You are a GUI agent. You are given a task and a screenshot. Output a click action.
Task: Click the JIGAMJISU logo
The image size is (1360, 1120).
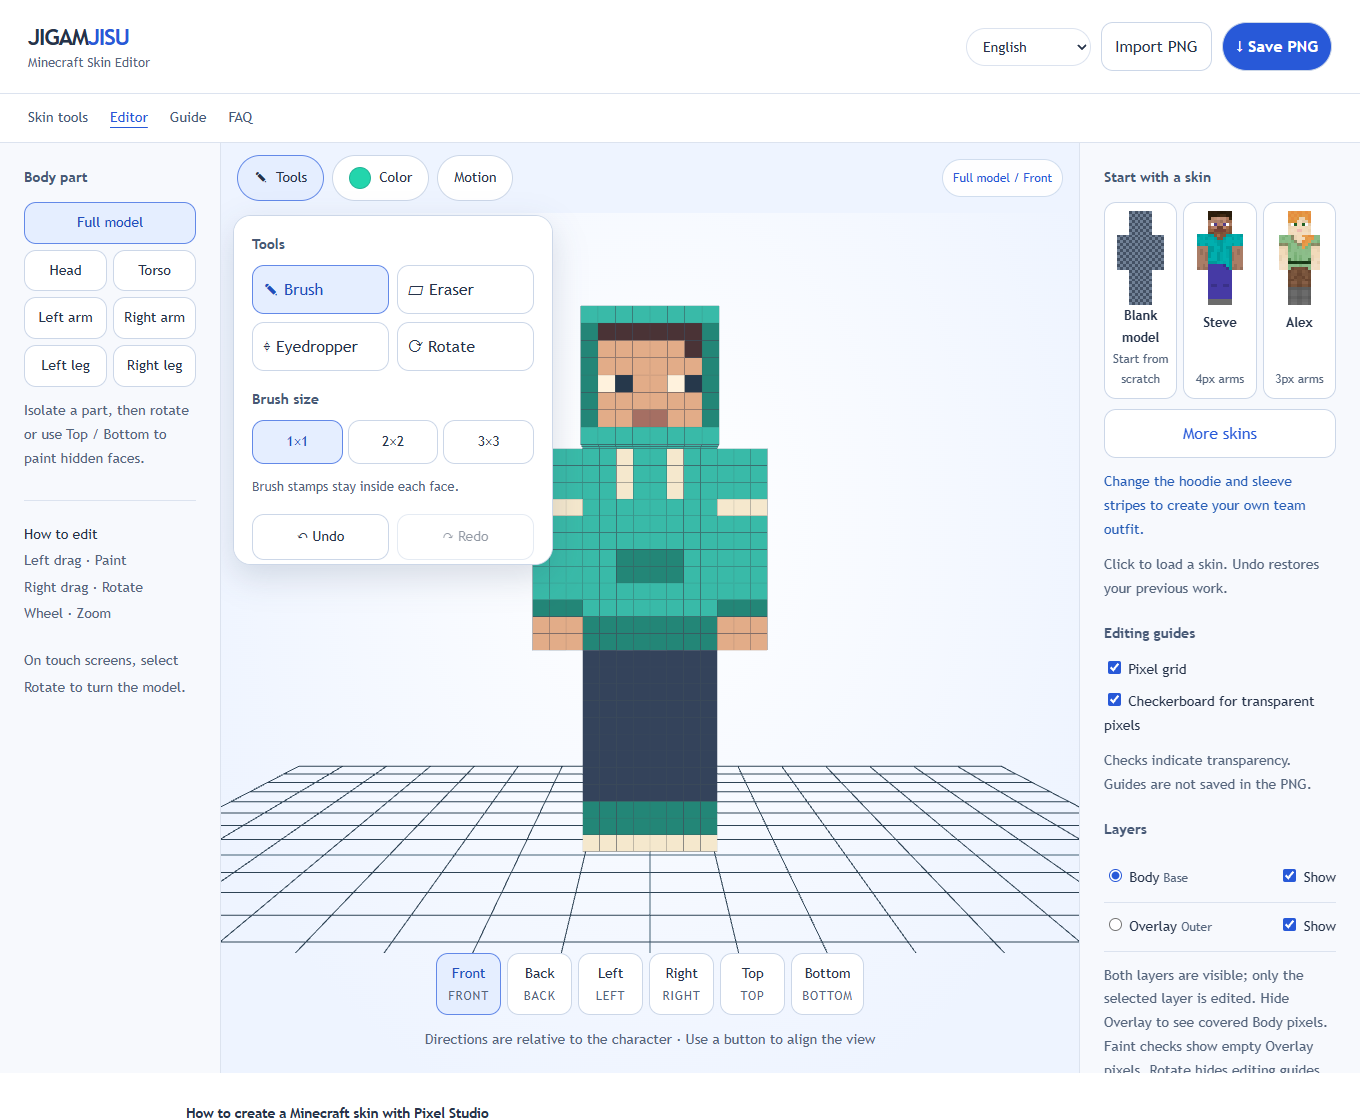pyautogui.click(x=78, y=38)
